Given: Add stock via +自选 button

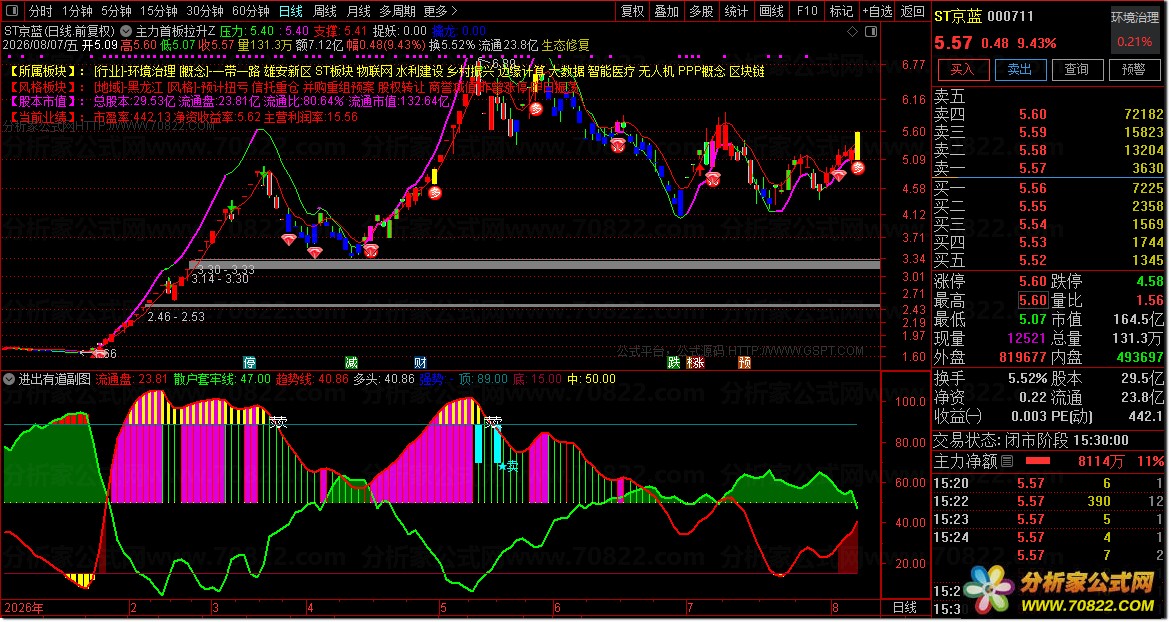Looking at the screenshot, I should (877, 11).
